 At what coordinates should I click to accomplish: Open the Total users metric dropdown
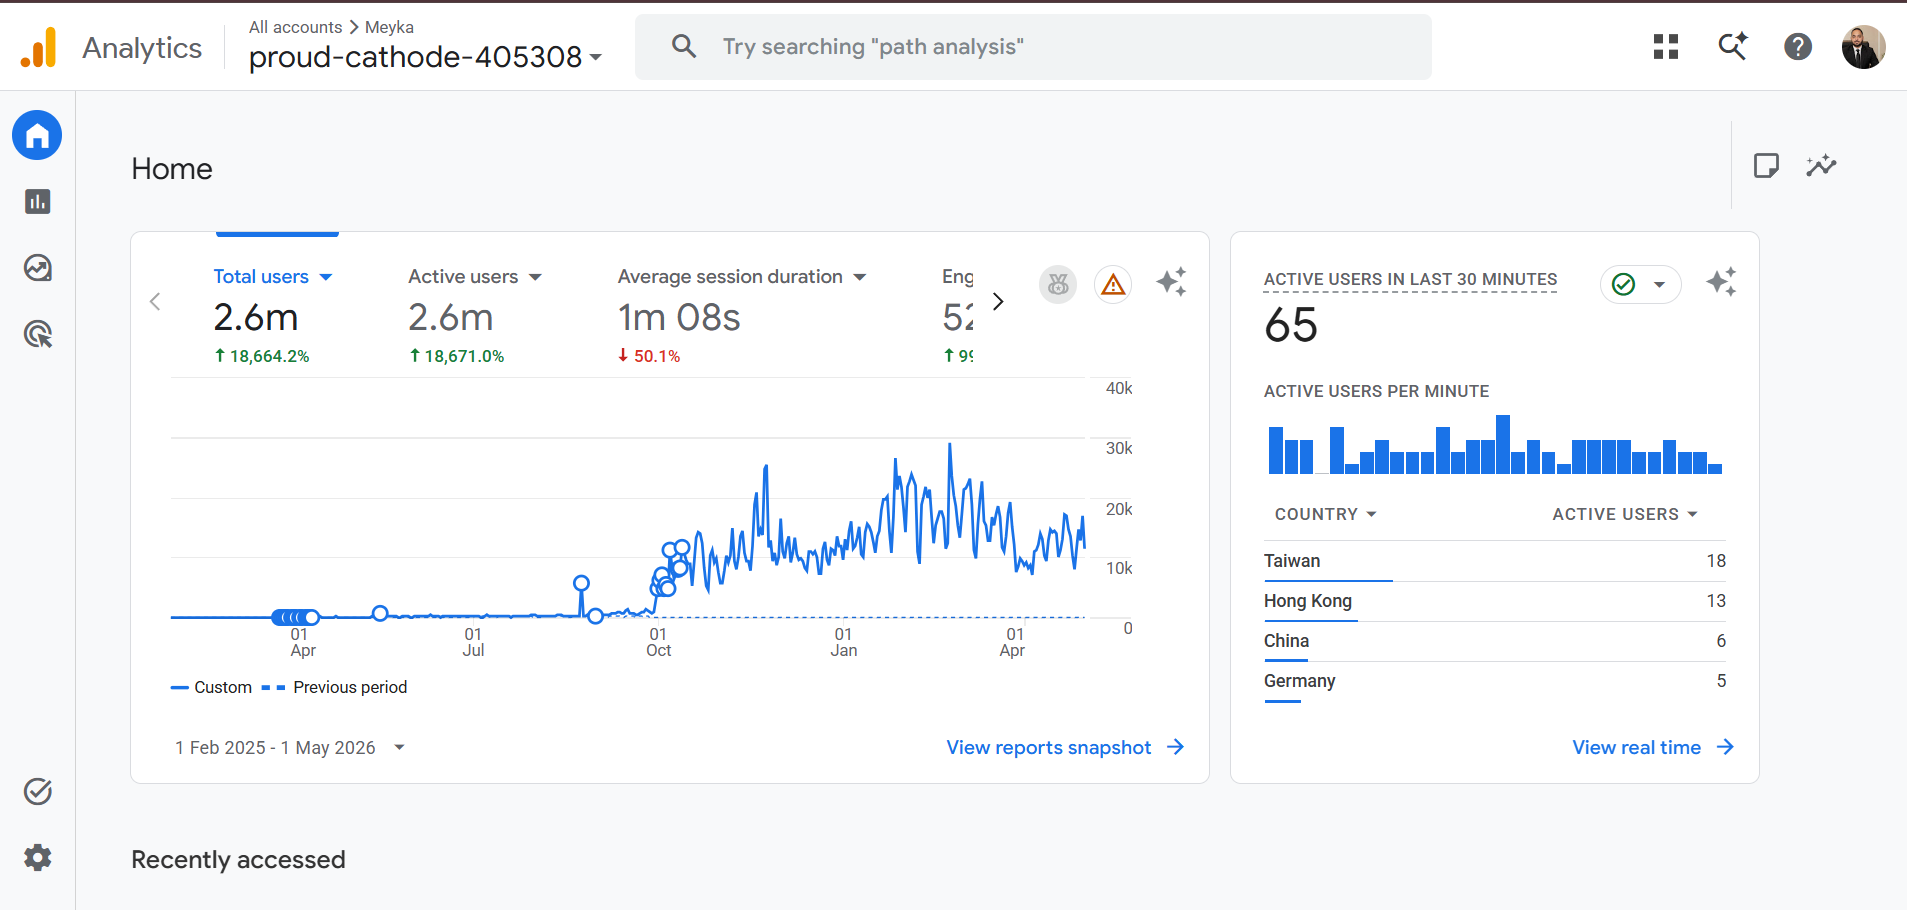(x=273, y=277)
